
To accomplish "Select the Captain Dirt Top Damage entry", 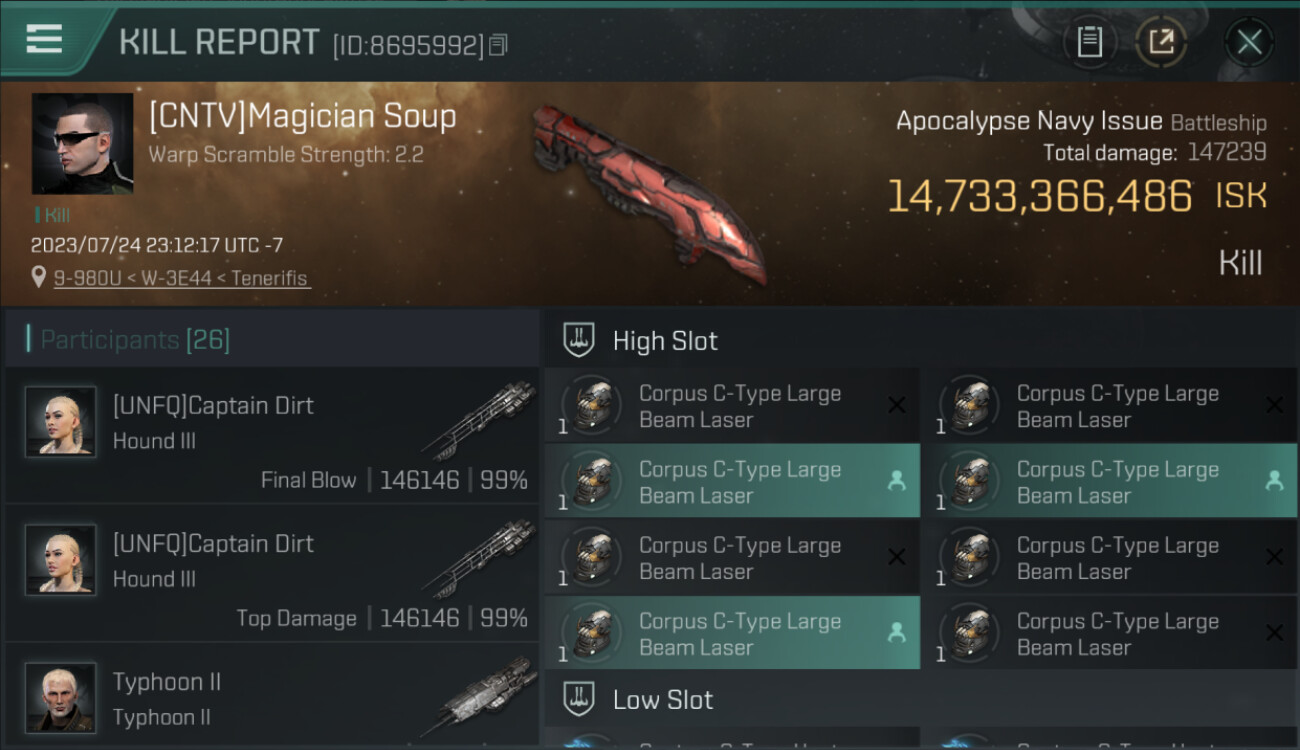I will (272, 573).
